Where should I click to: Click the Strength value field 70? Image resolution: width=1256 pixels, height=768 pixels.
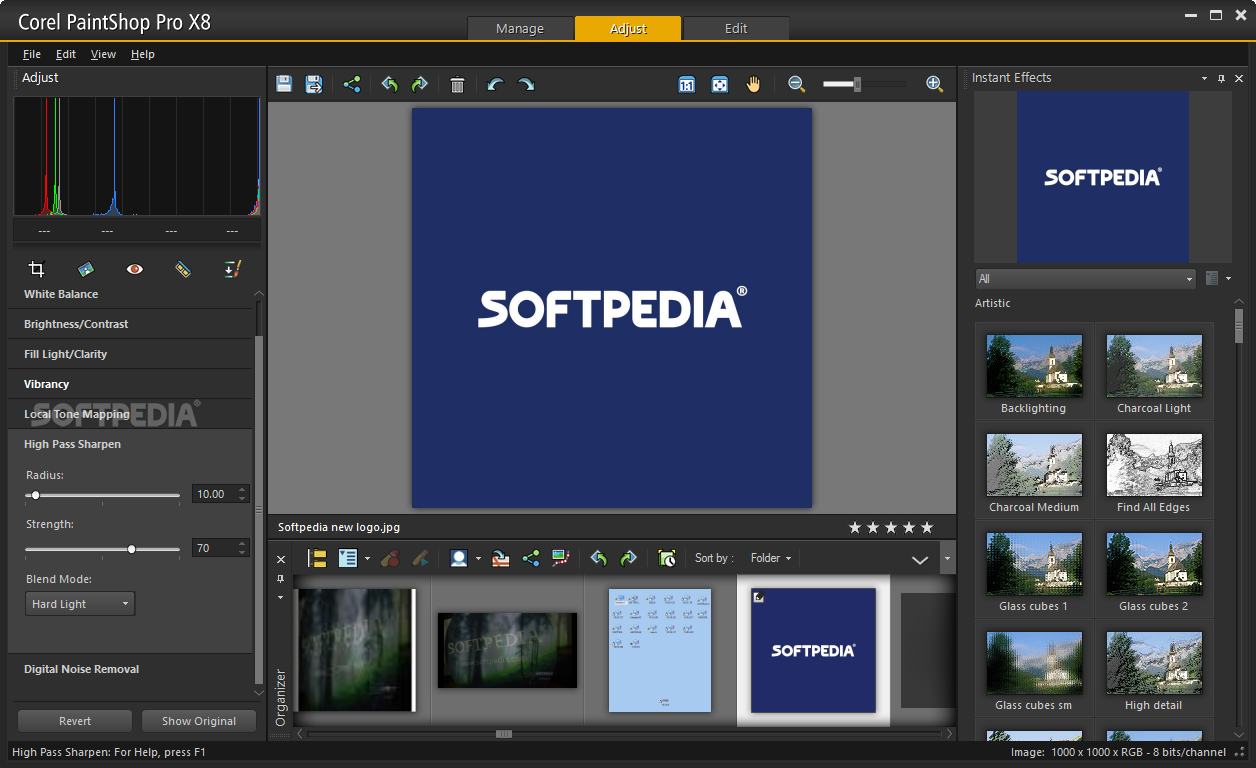coord(213,548)
